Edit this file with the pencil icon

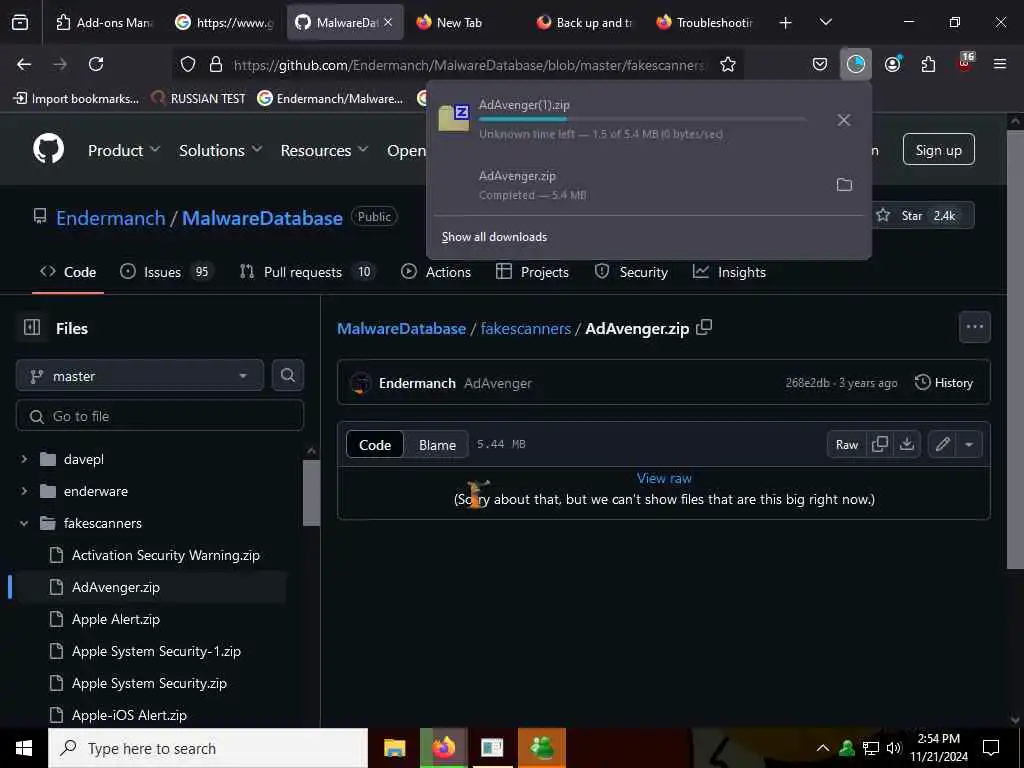[942, 444]
